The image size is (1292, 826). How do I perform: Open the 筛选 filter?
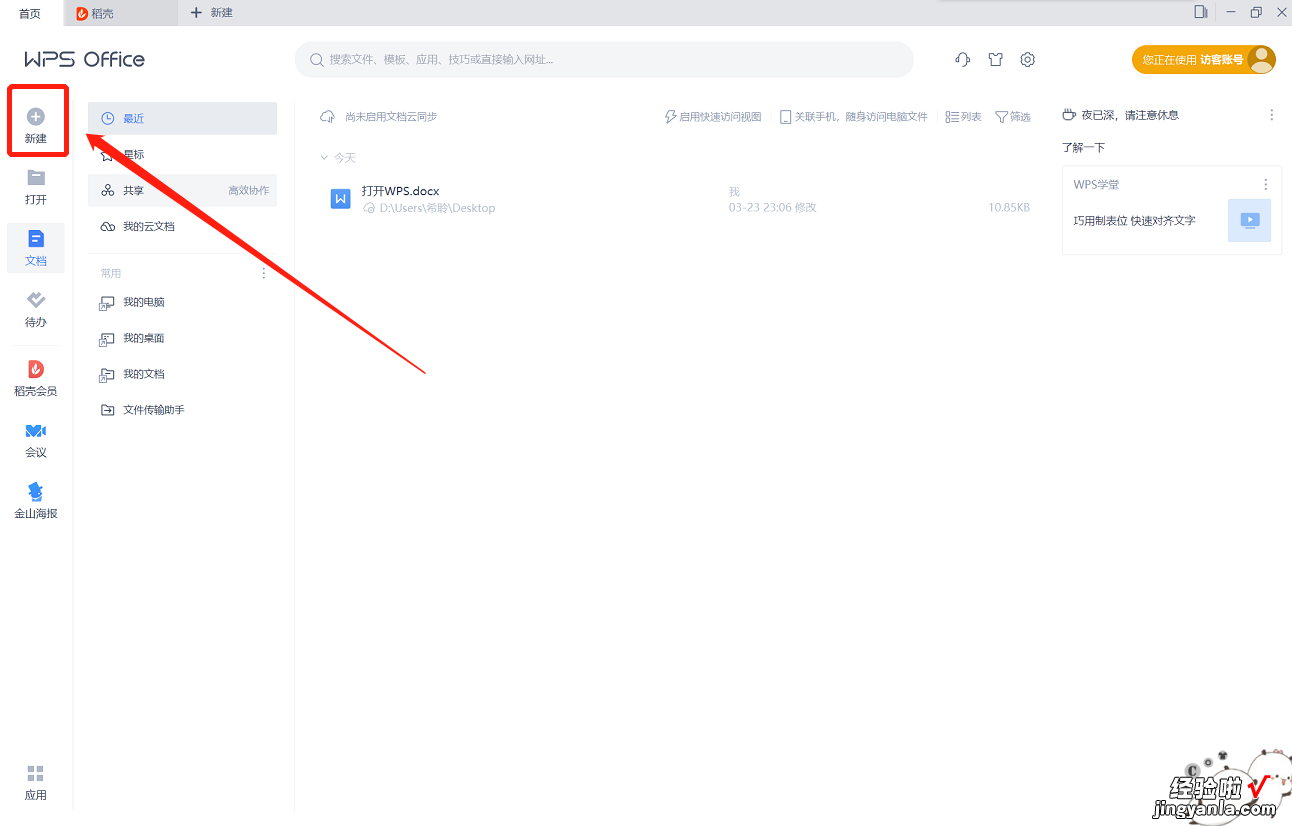click(1013, 117)
